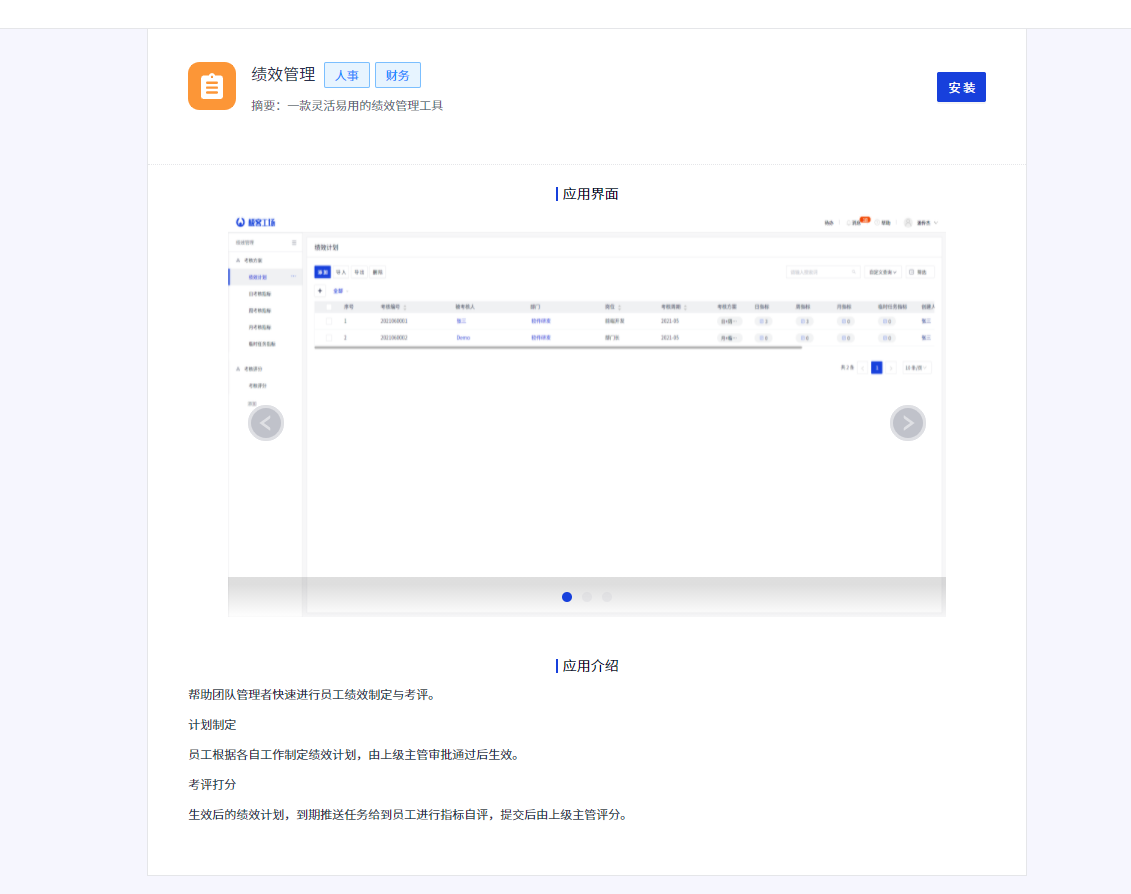Click the 帮助 help icon in the header
Viewport: 1131px width, 894px height.
coord(877,222)
